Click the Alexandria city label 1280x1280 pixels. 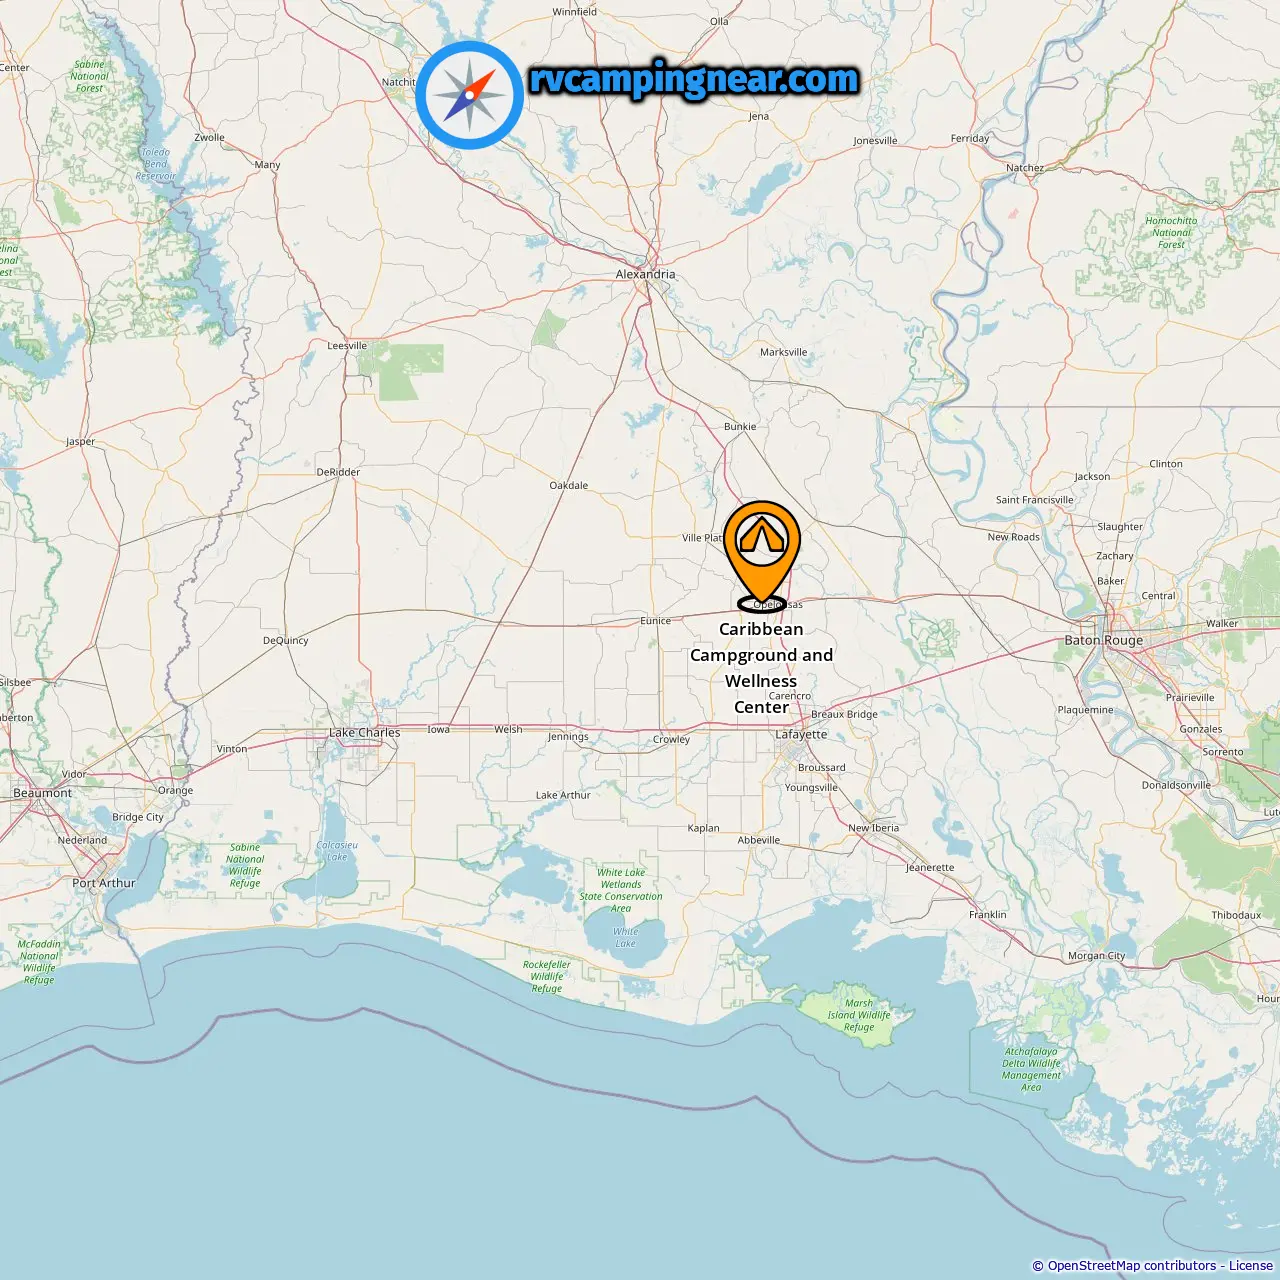coord(645,274)
